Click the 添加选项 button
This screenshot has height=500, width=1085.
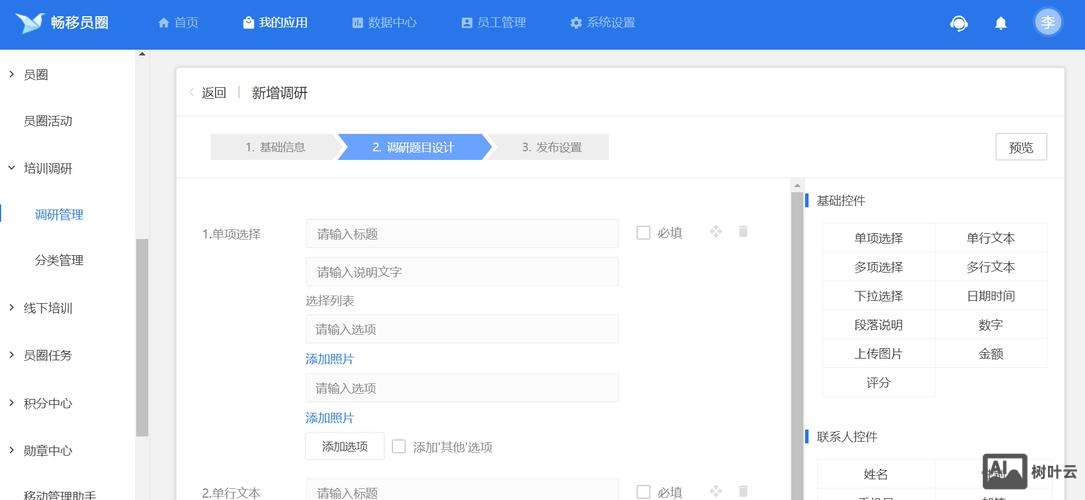(345, 446)
